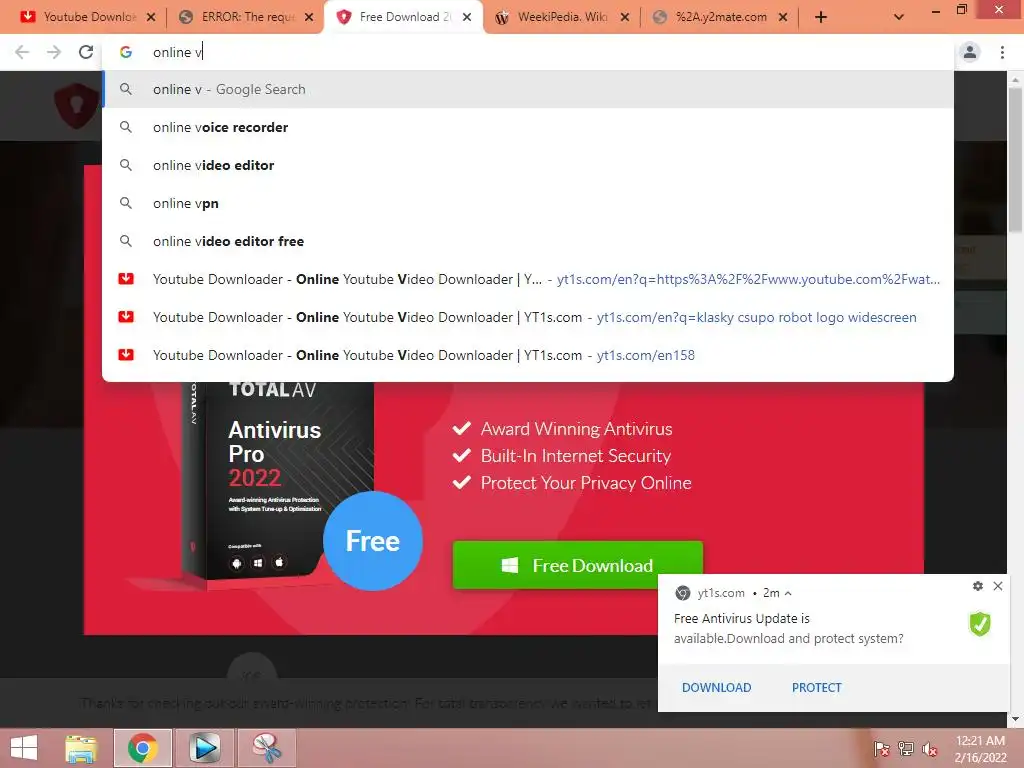Close the WeekiPedia tab
Screen dimensions: 1024x768
pos(625,18)
